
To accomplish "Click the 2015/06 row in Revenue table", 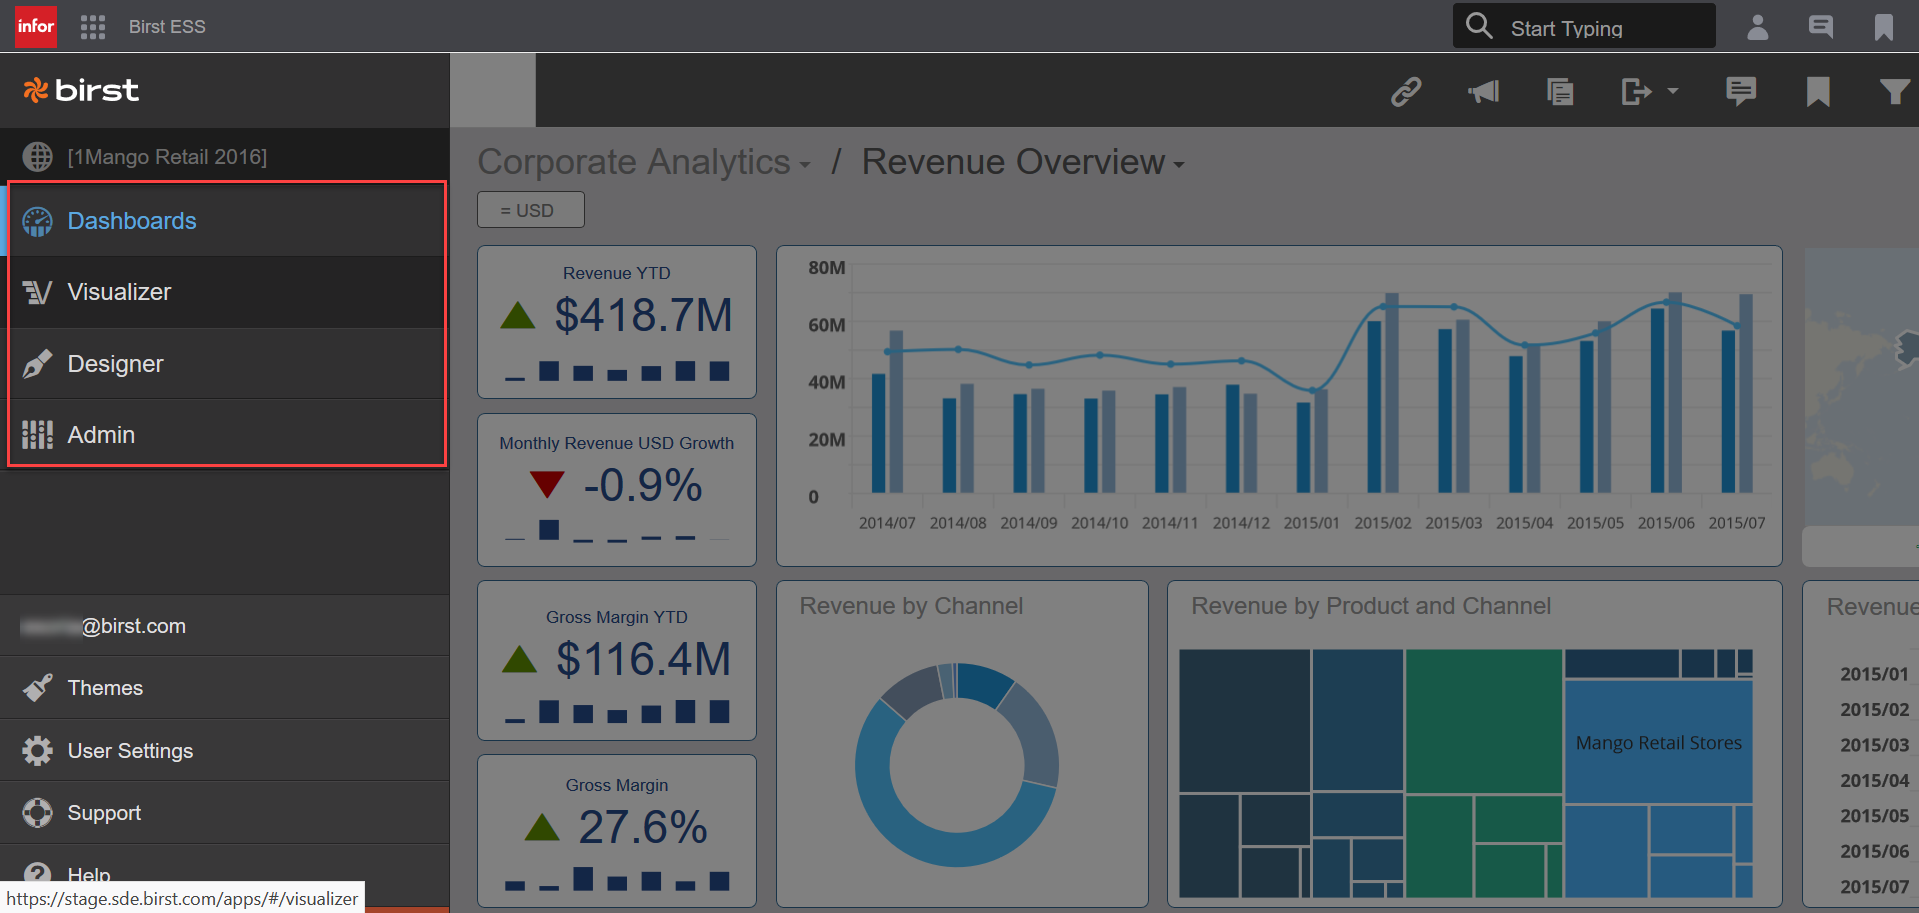I will (1875, 851).
